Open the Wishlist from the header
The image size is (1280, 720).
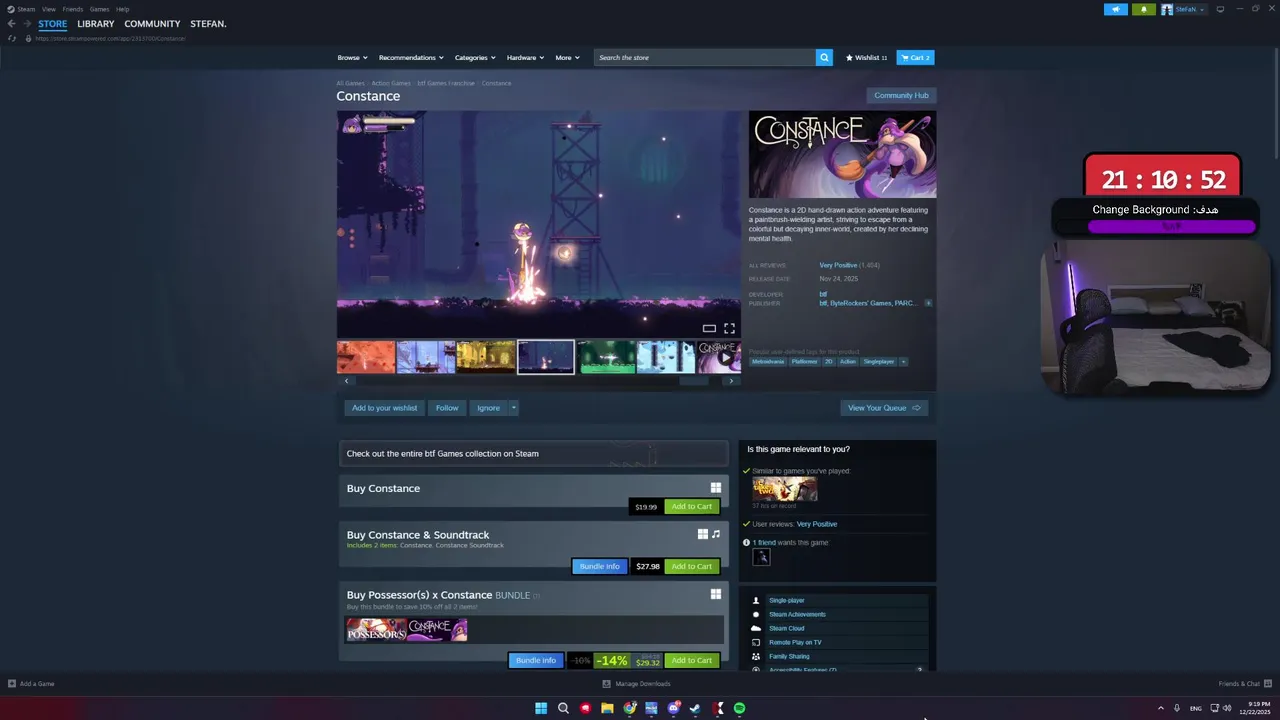[866, 58]
